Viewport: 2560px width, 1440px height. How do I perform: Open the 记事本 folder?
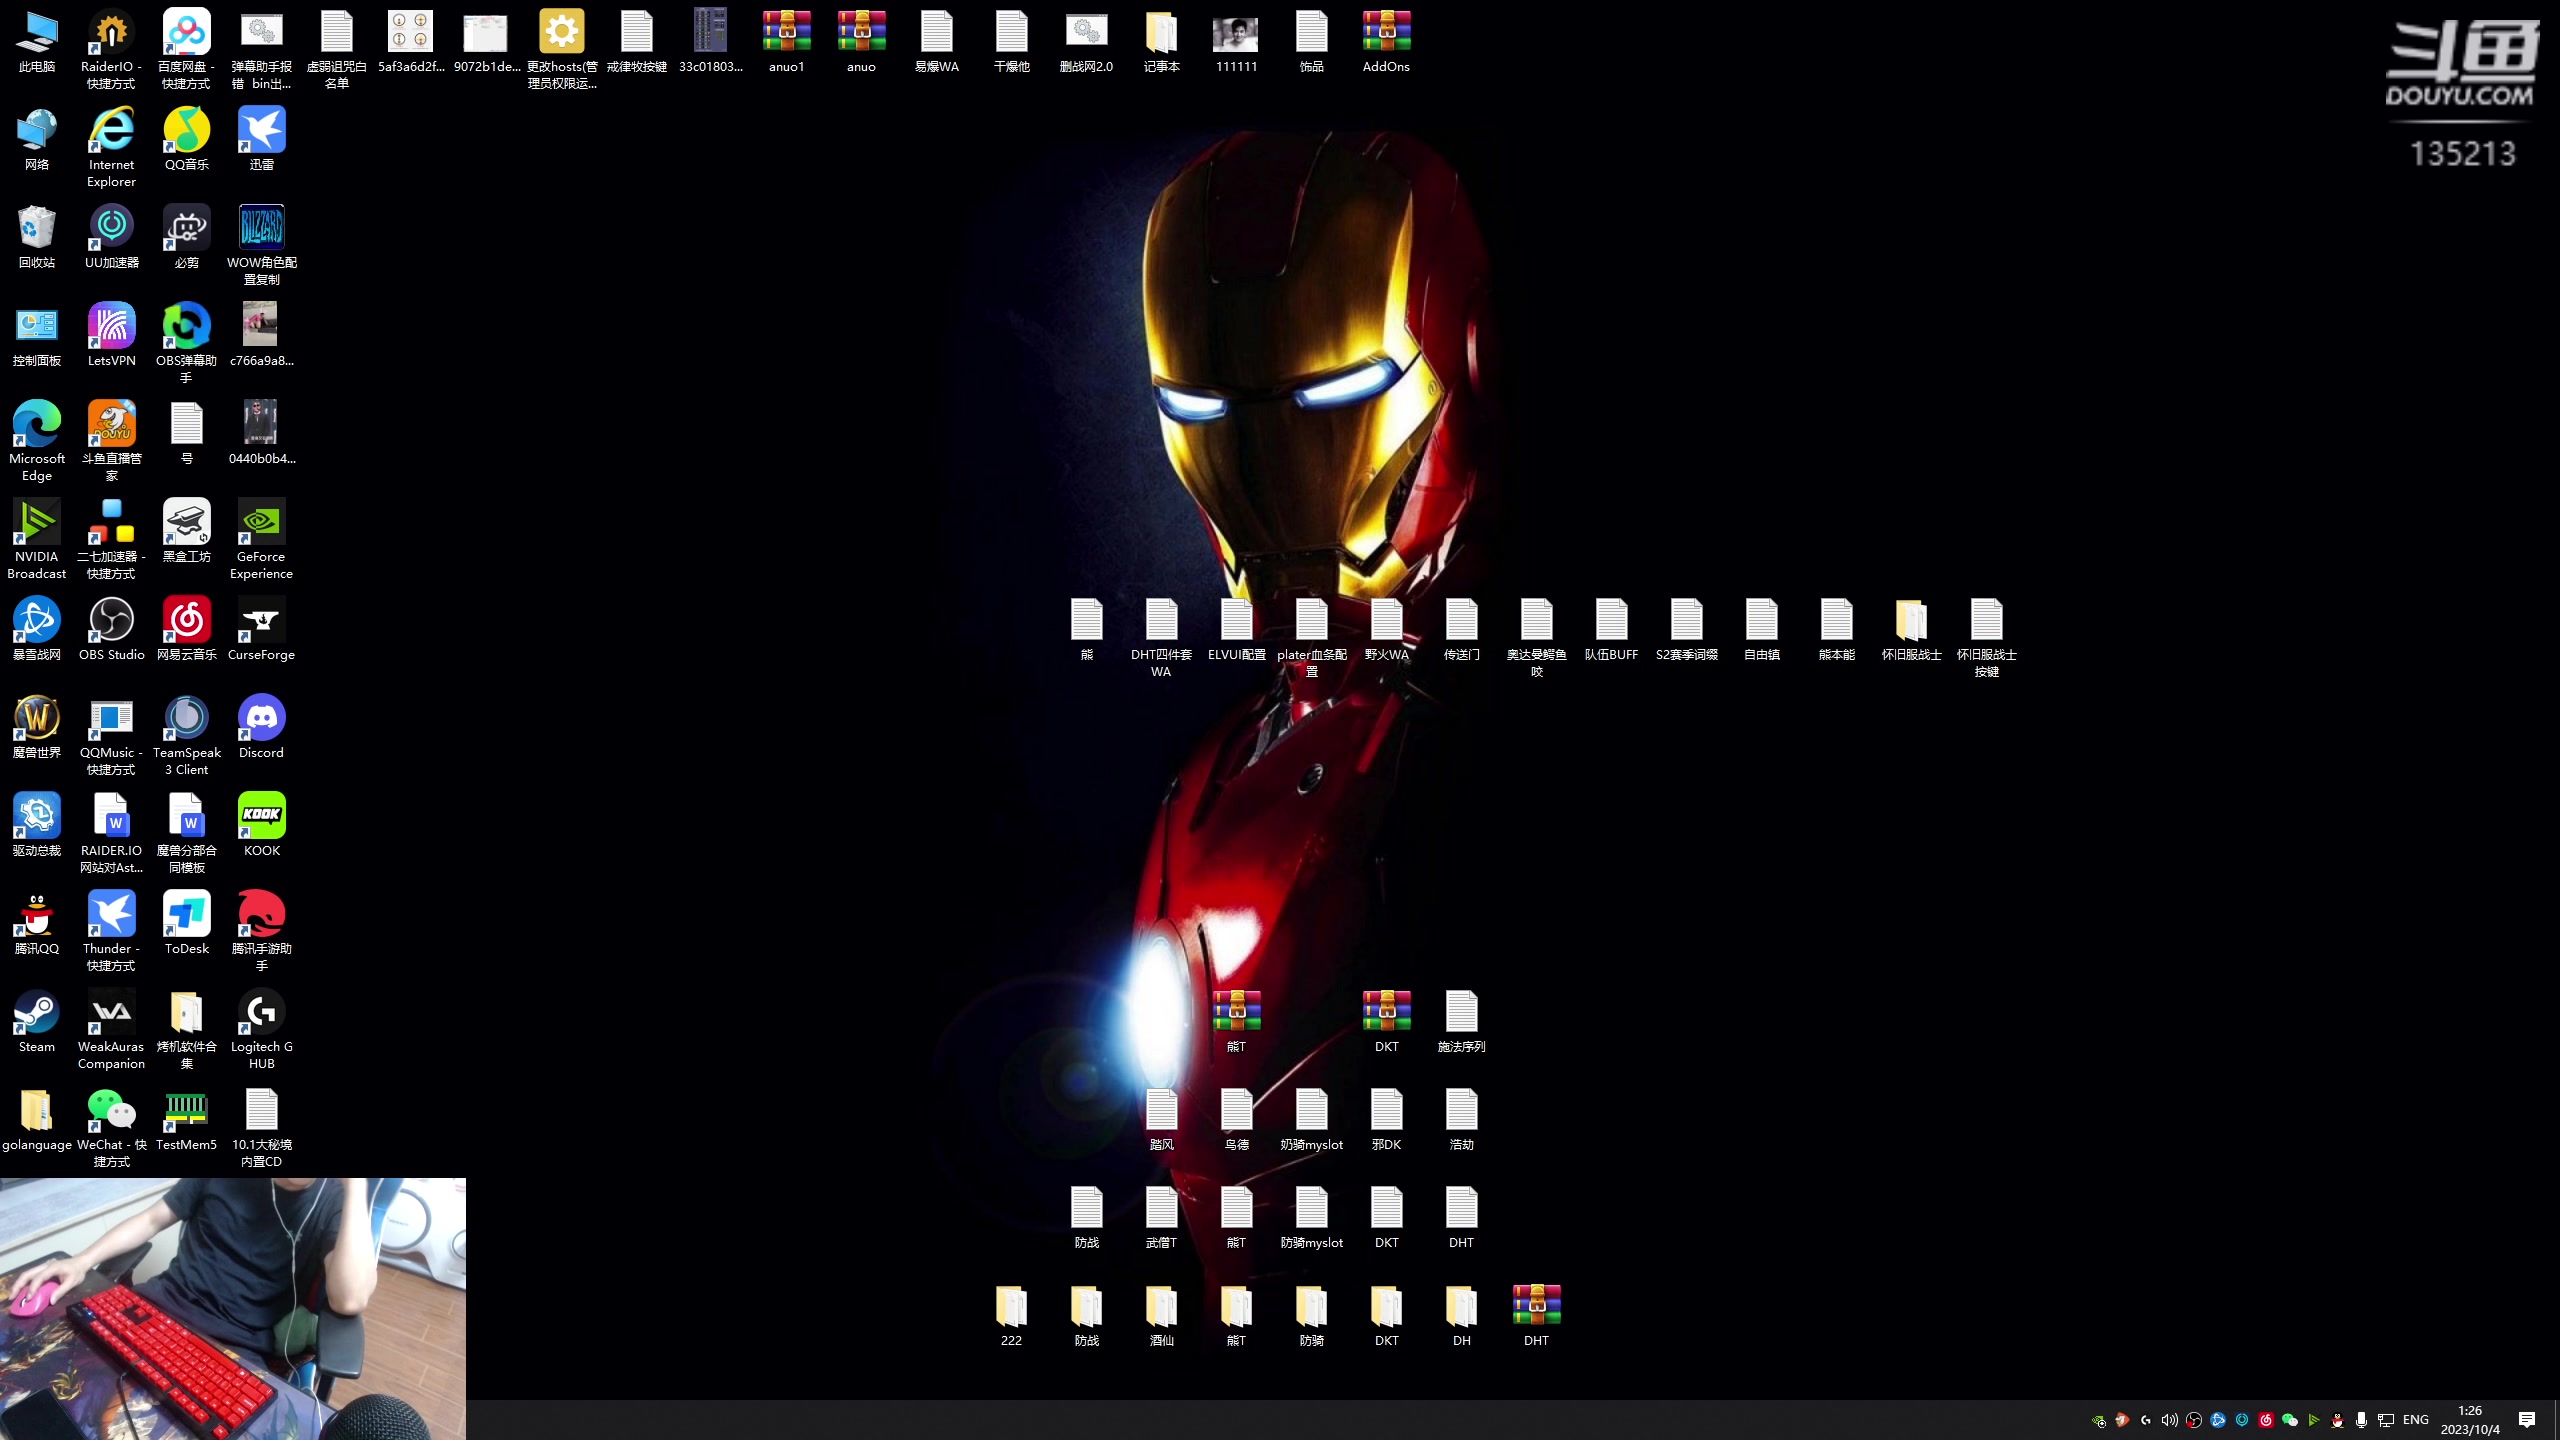(1161, 43)
